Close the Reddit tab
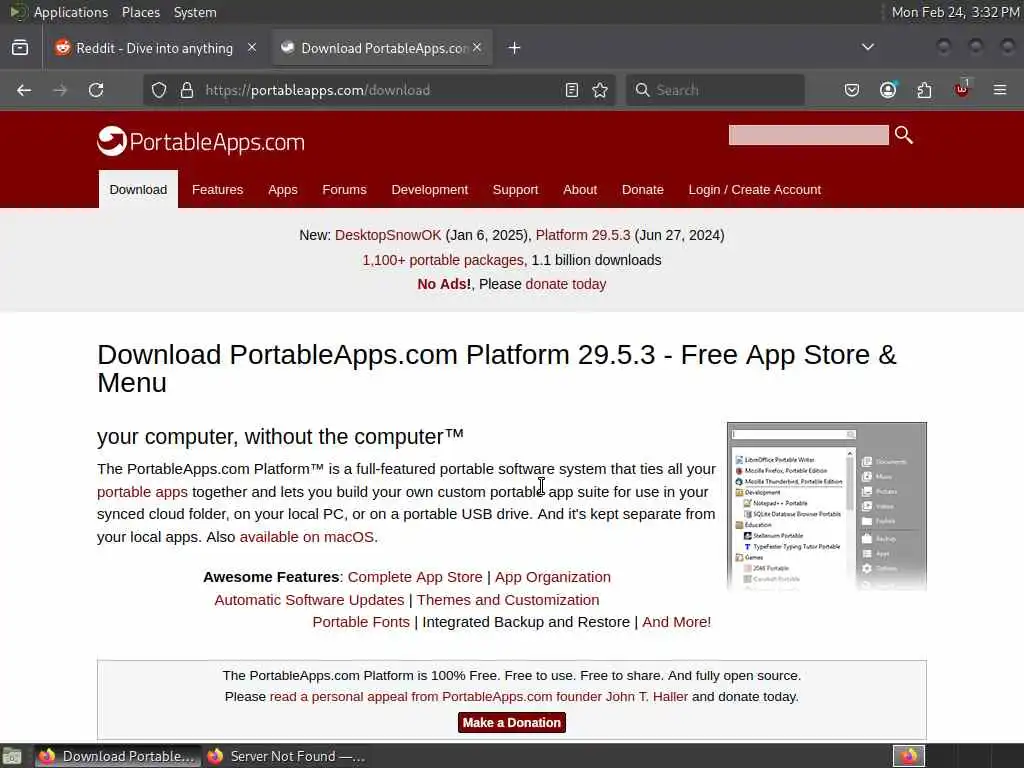 click(x=252, y=48)
